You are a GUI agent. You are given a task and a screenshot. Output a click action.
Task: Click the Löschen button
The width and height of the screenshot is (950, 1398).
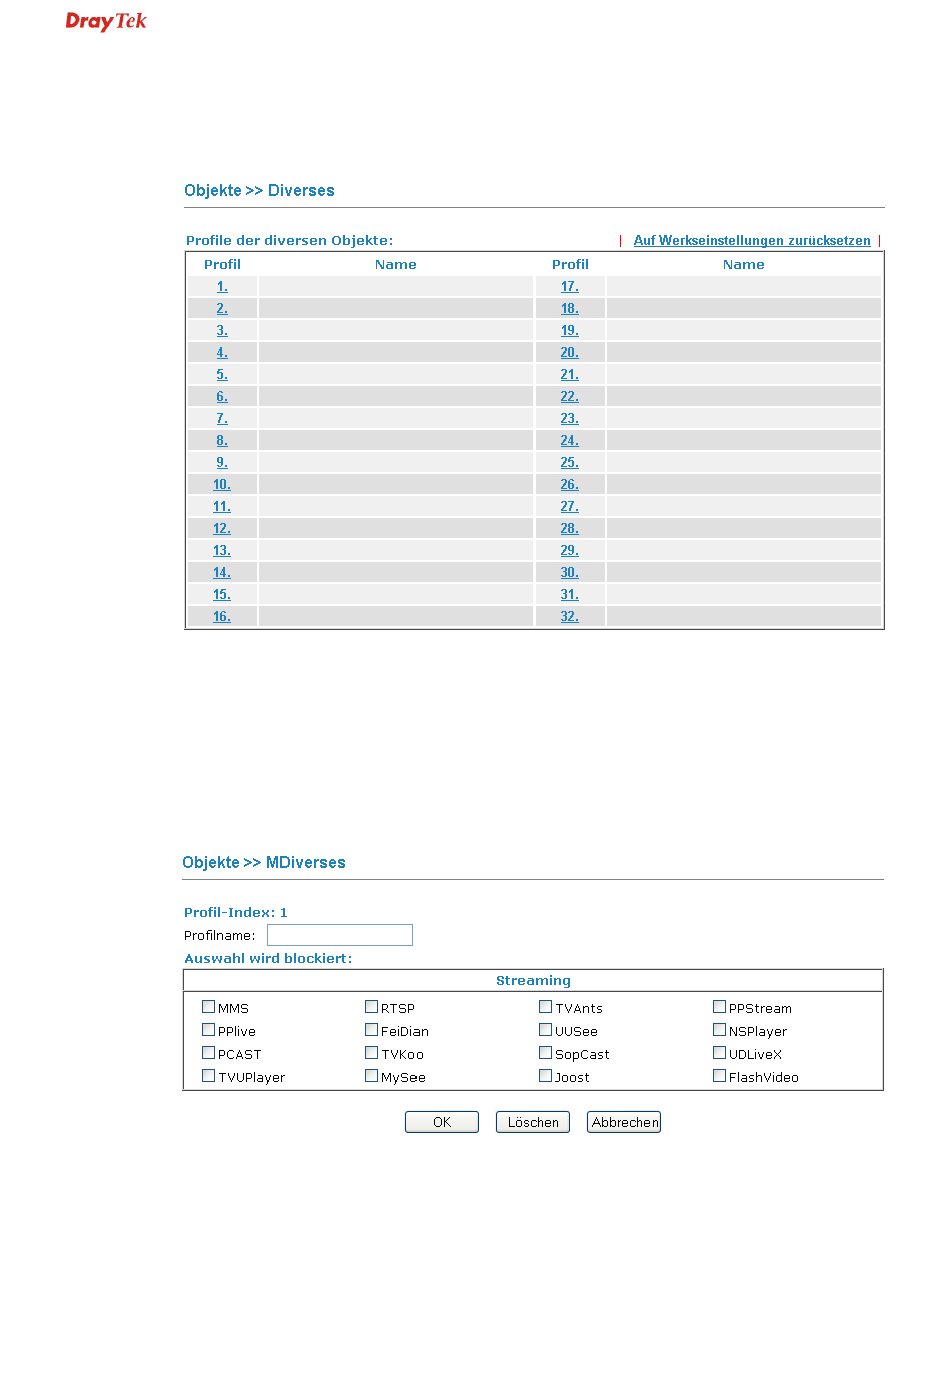coord(533,1122)
